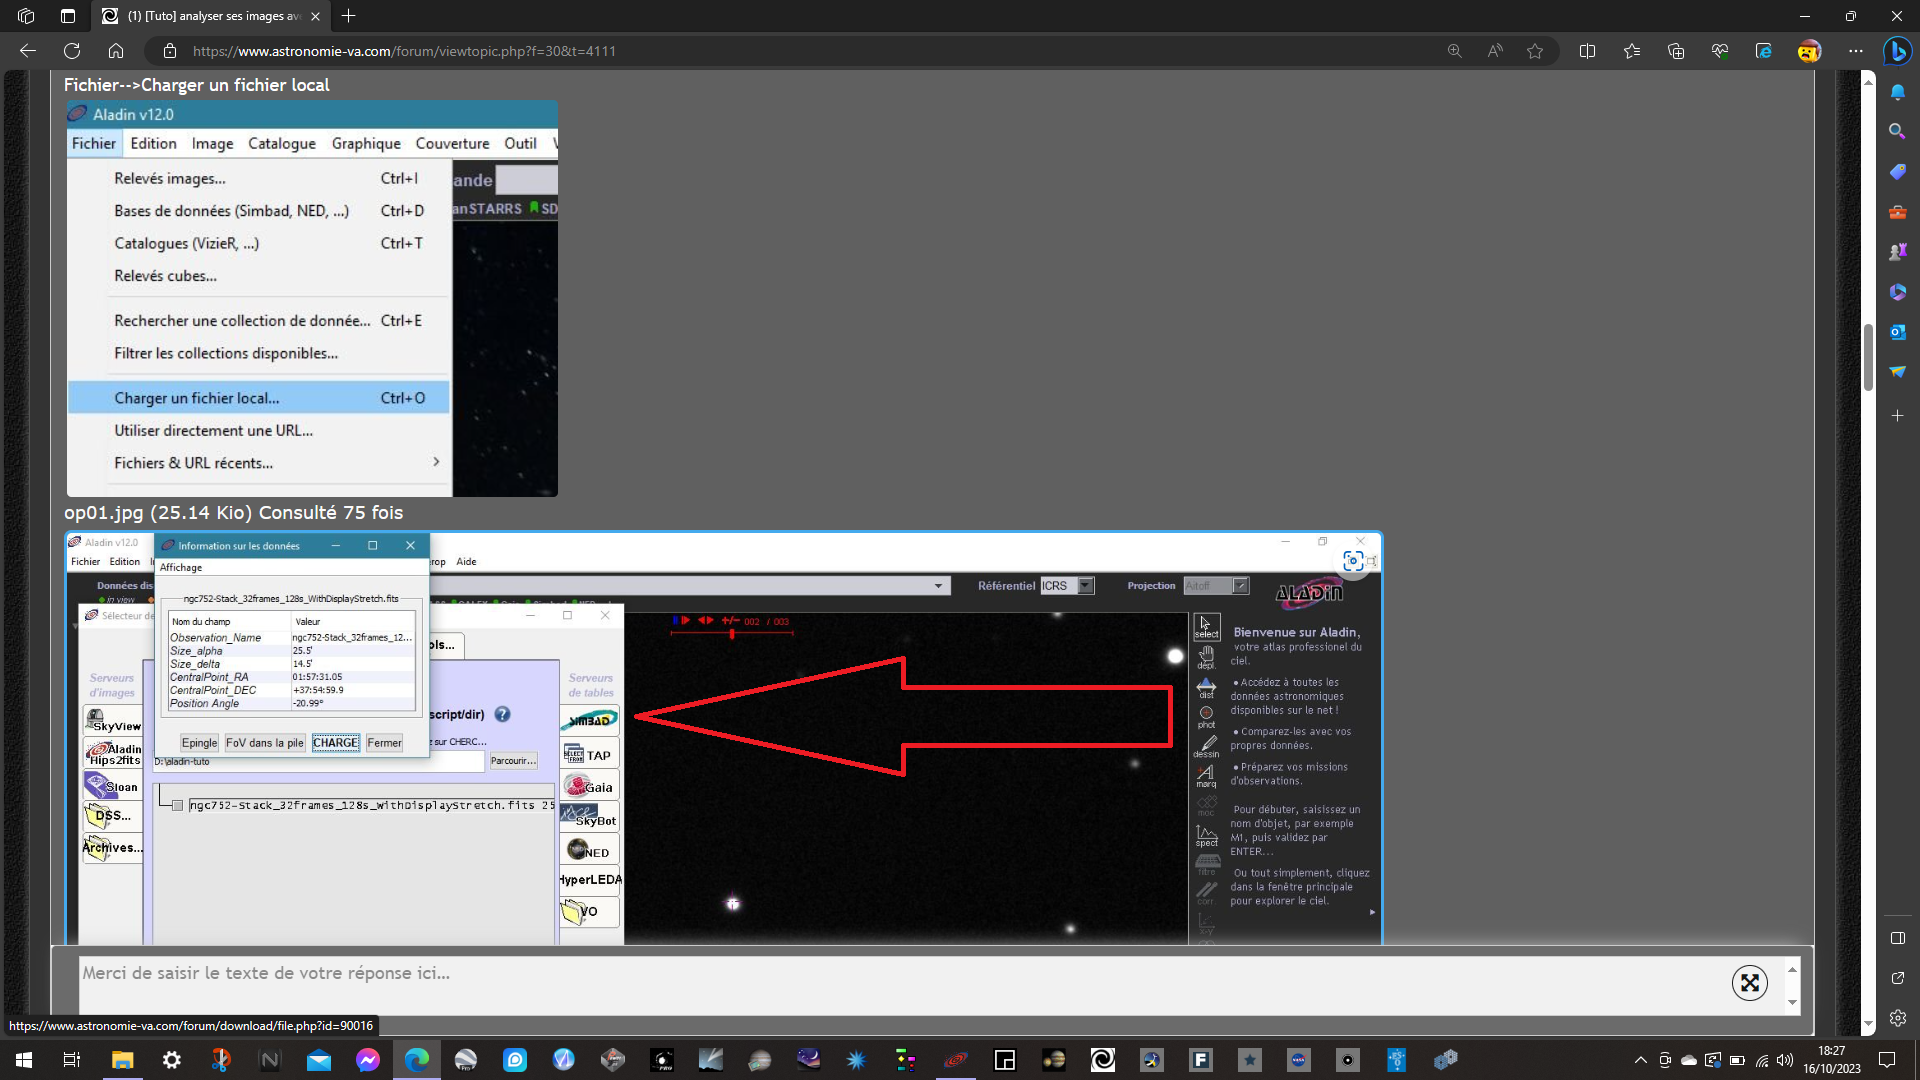The width and height of the screenshot is (1920, 1080).
Task: Open File Explorer from the taskbar
Action: pos(122,1060)
